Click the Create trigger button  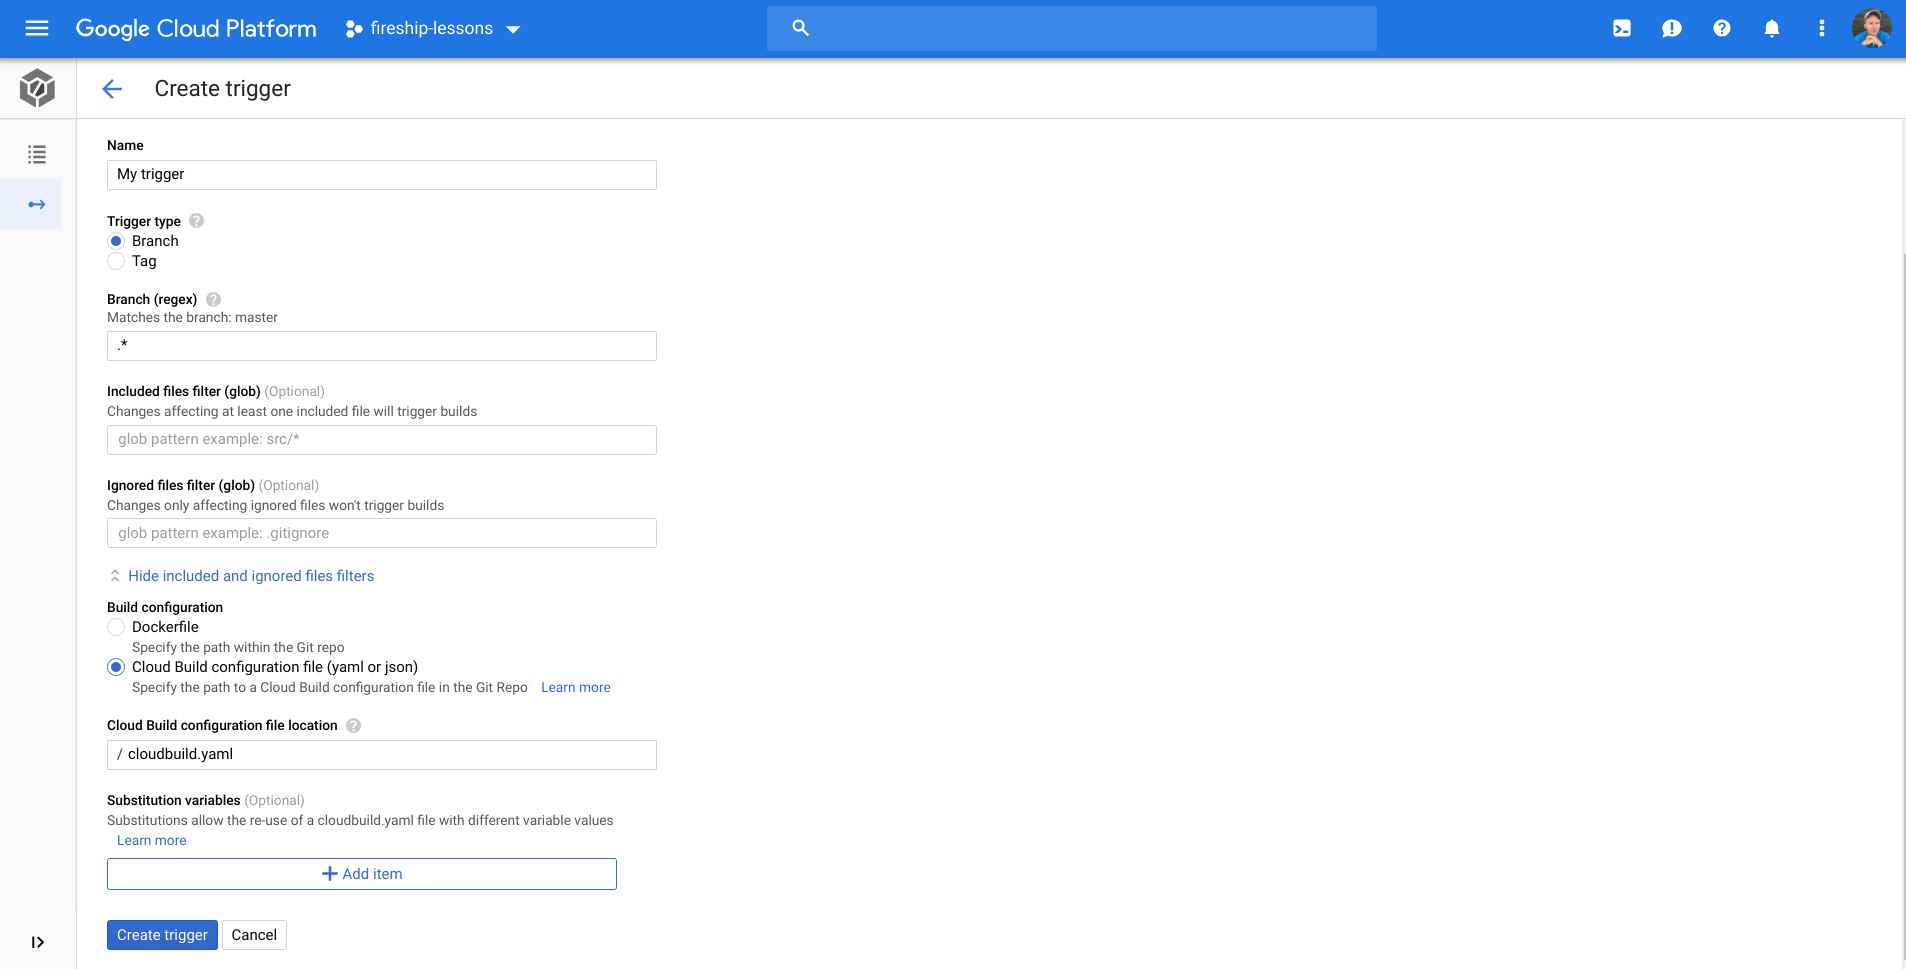(x=162, y=934)
